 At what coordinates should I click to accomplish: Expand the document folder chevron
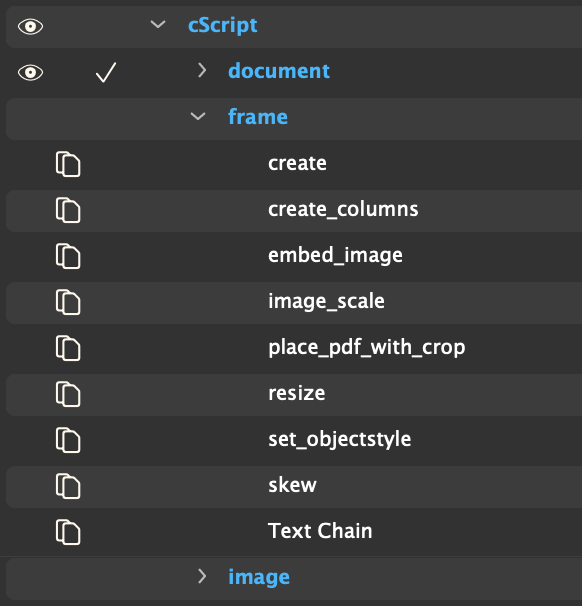pyautogui.click(x=202, y=70)
